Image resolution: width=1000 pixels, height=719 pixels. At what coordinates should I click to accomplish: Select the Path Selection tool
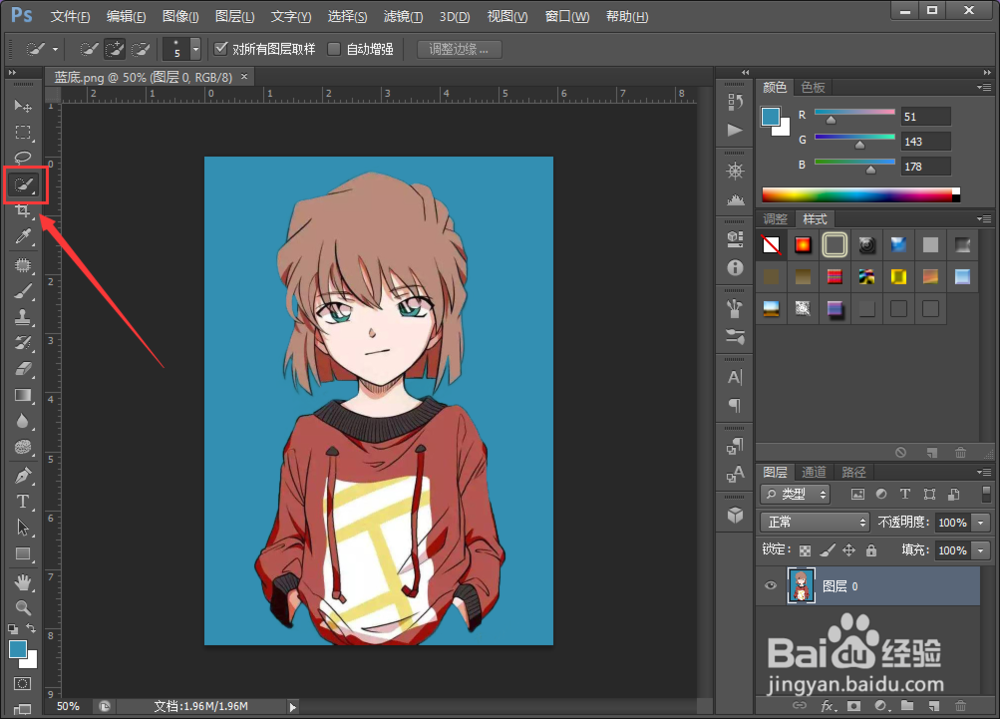(23, 528)
